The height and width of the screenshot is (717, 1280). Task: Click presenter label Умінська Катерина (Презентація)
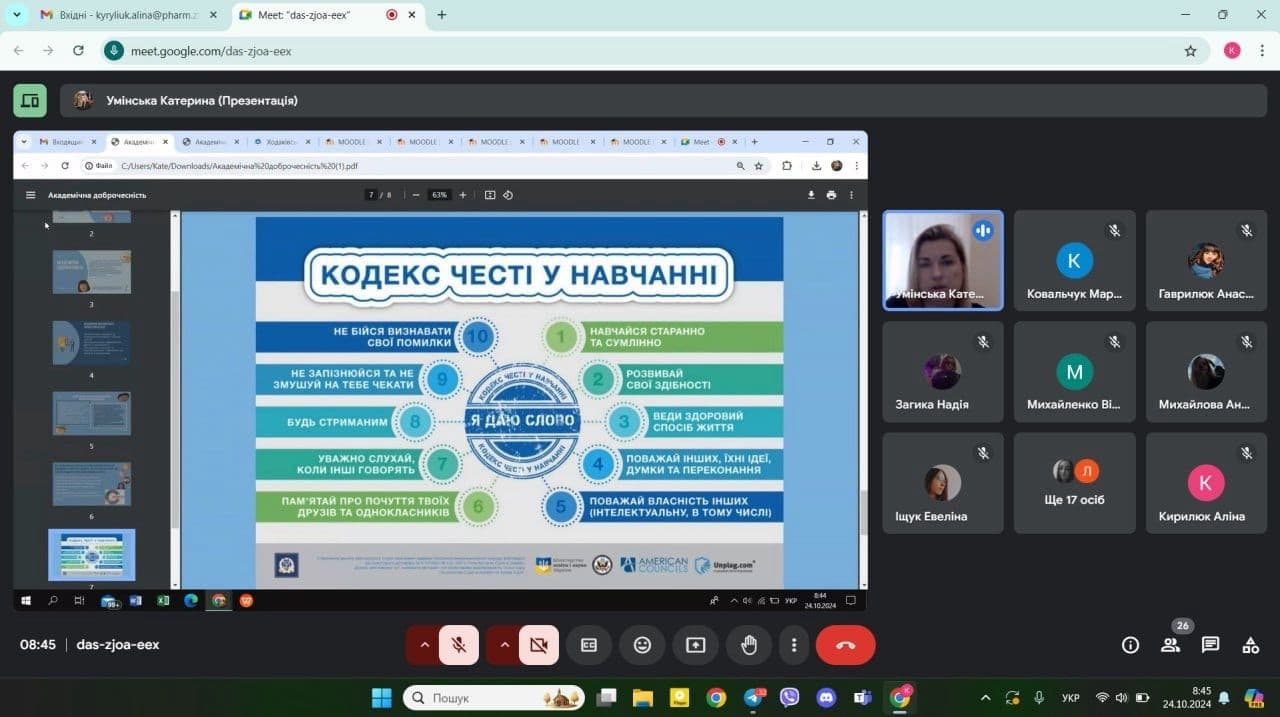[202, 100]
